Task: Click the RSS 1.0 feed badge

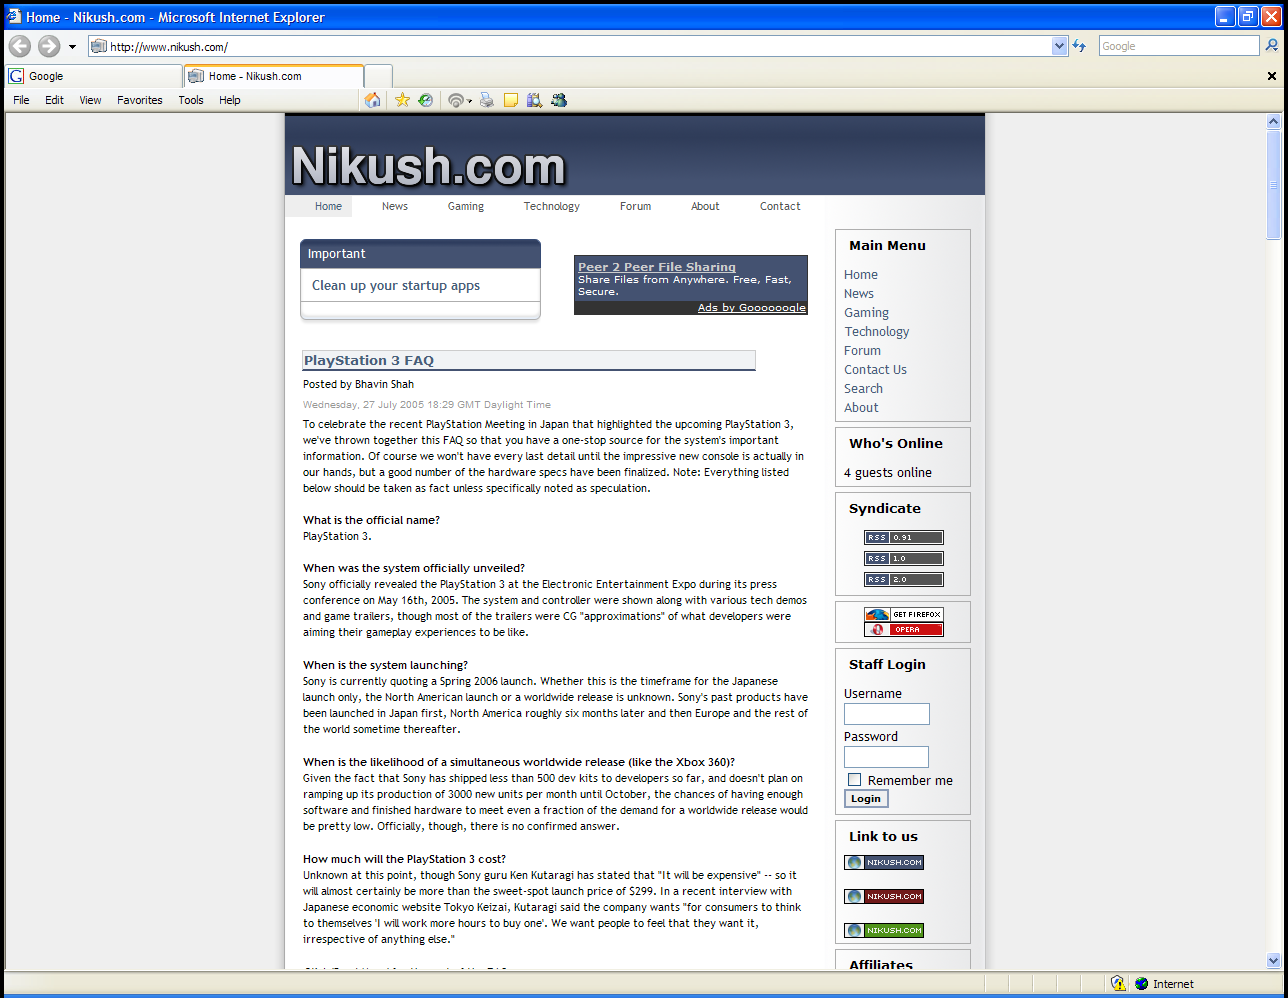Action: (904, 558)
